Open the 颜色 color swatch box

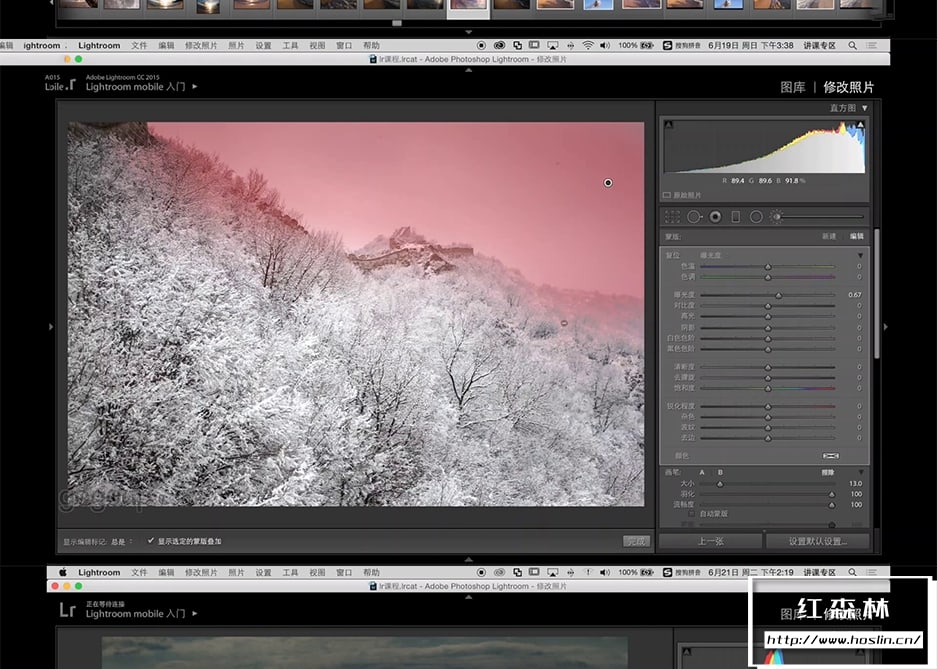pyautogui.click(x=831, y=456)
